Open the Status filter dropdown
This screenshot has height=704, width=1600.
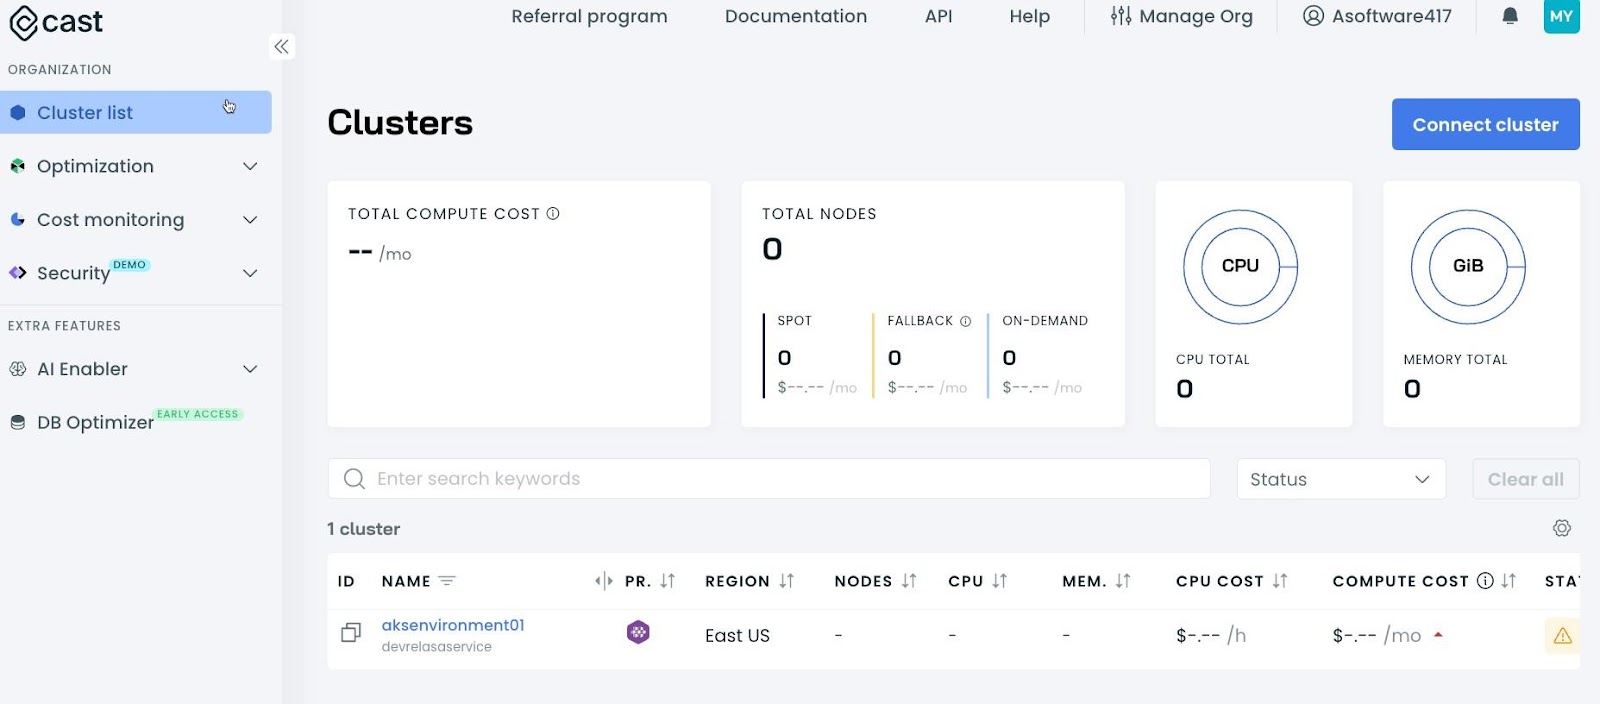(x=1341, y=479)
